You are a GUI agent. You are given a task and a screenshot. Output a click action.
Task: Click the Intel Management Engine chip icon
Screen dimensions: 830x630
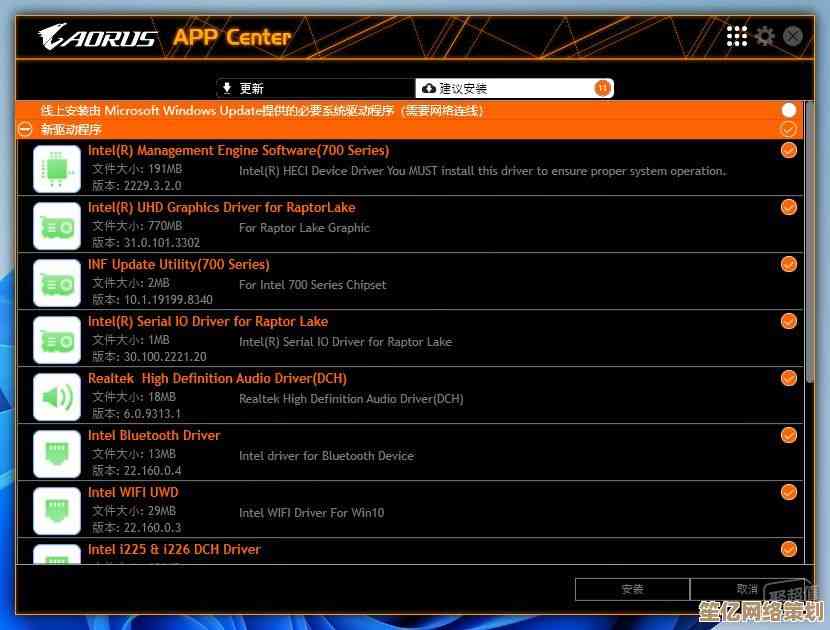click(x=57, y=169)
